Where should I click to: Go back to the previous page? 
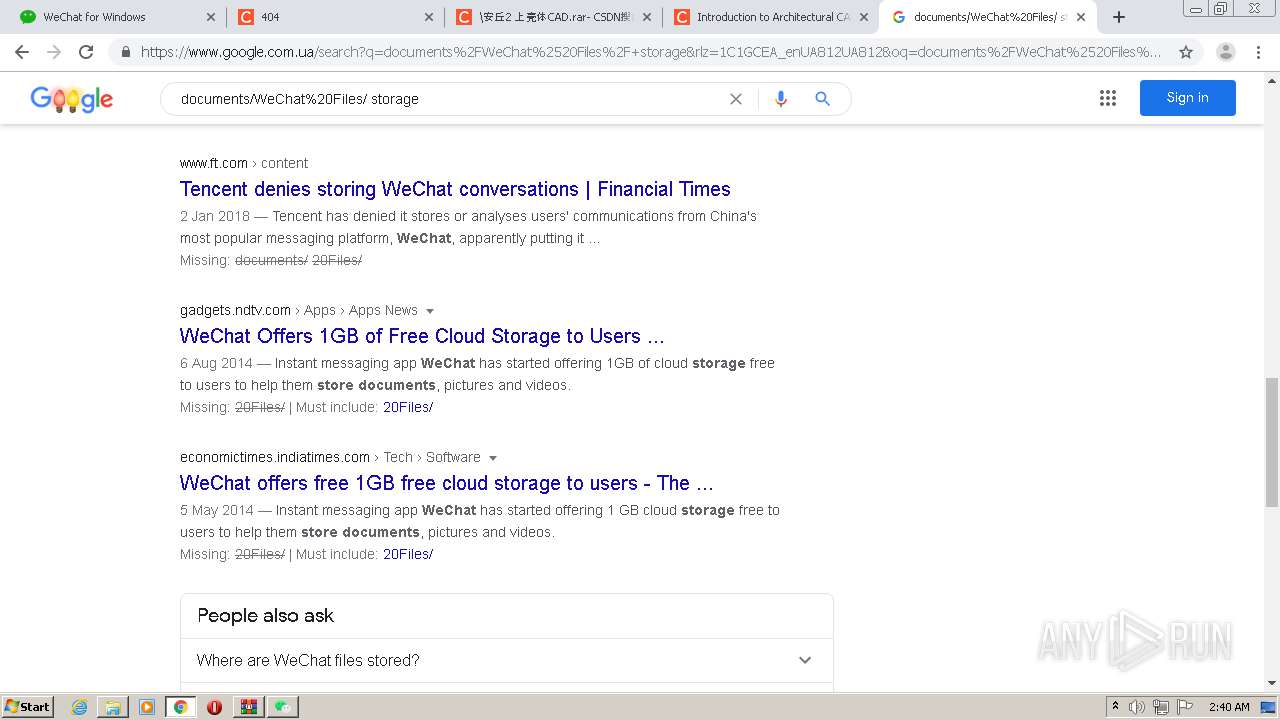22,52
